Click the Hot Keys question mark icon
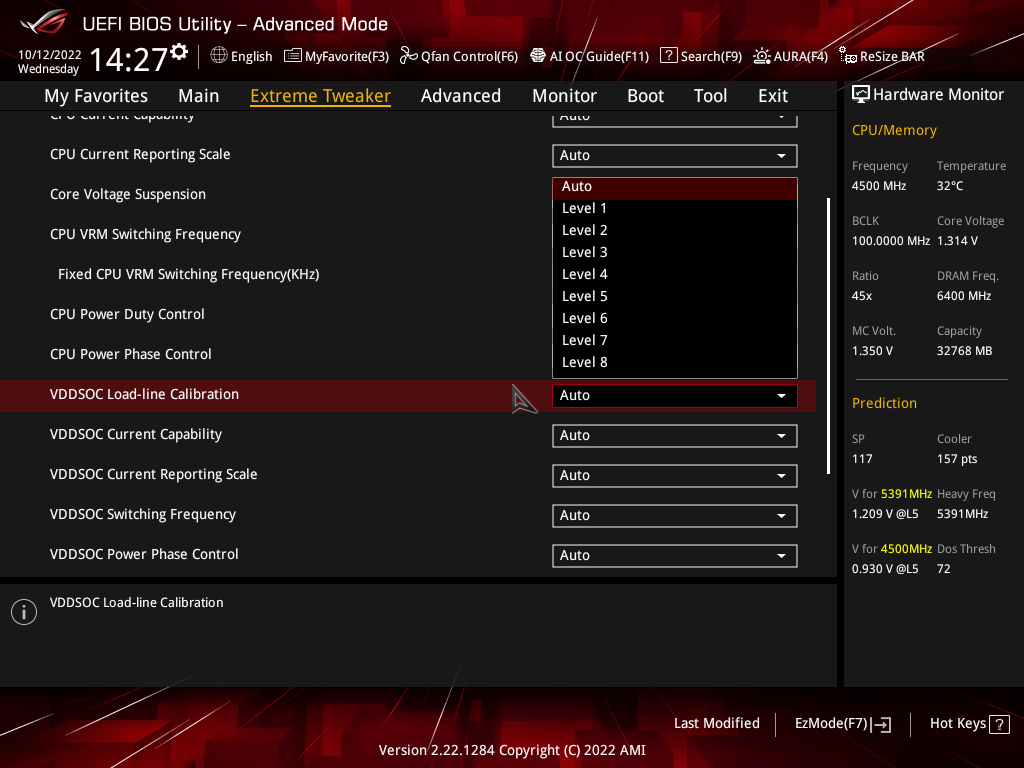Viewport: 1024px width, 768px height. pyautogui.click(x=999, y=724)
